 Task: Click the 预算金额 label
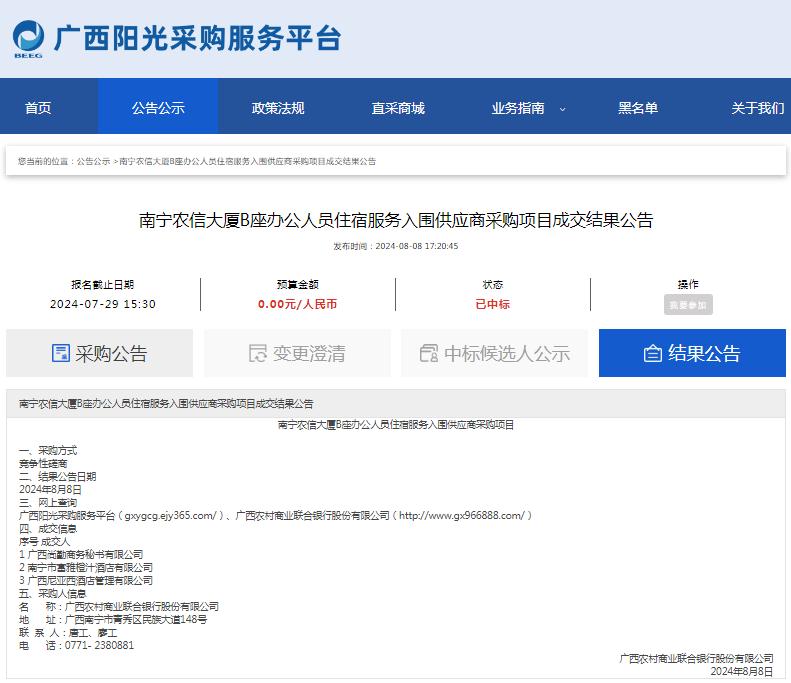point(298,284)
